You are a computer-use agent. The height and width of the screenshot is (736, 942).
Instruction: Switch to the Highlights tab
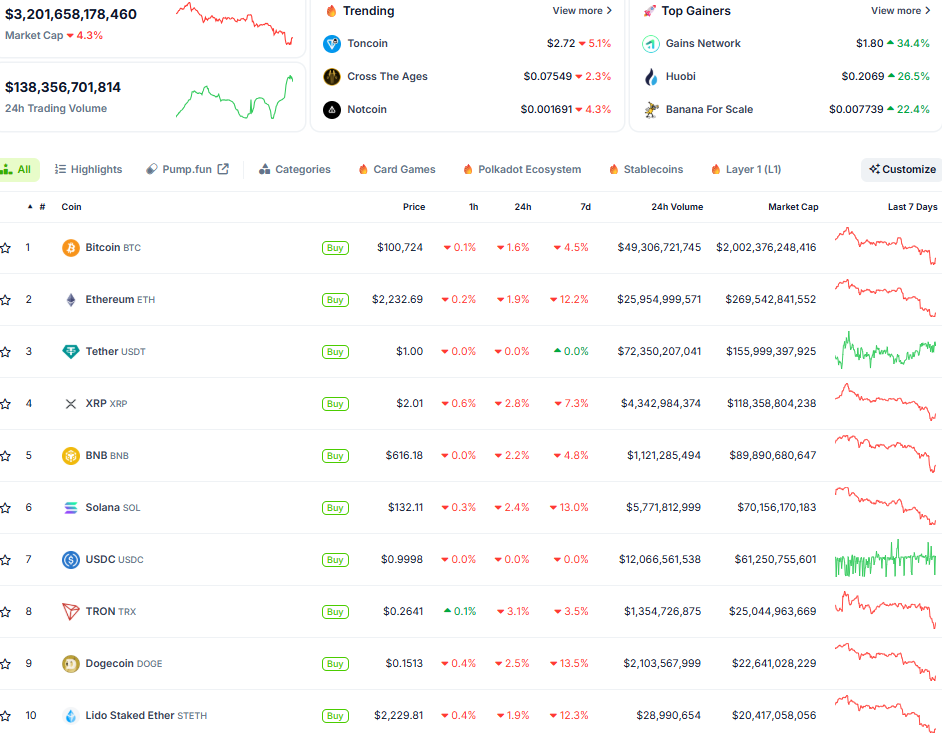click(x=88, y=169)
